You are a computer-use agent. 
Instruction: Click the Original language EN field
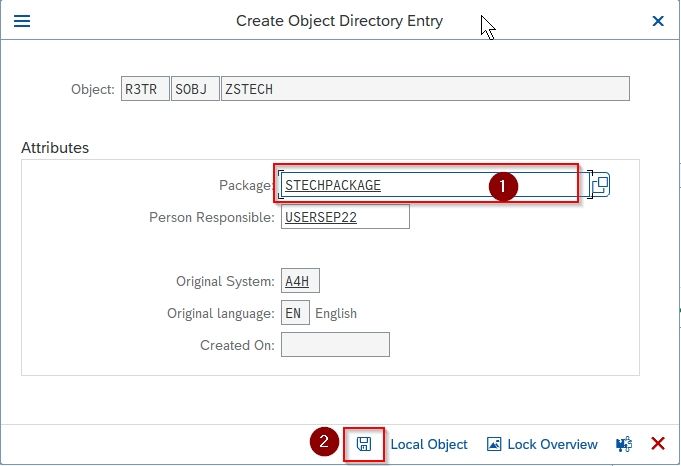pyautogui.click(x=295, y=313)
